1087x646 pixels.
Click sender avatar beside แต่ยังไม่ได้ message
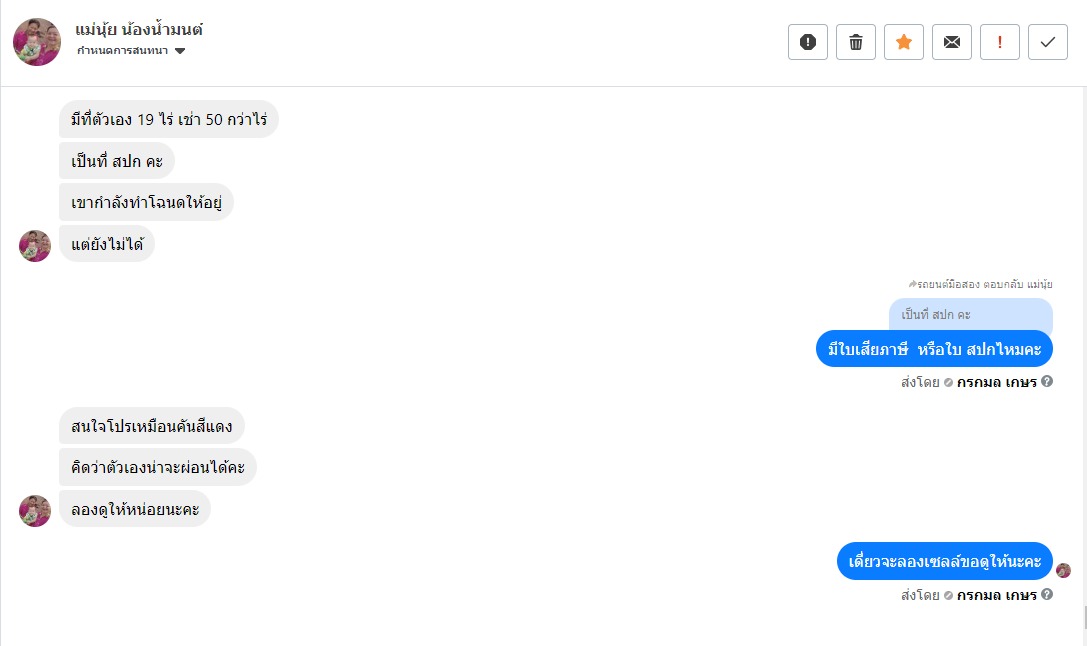(x=35, y=246)
